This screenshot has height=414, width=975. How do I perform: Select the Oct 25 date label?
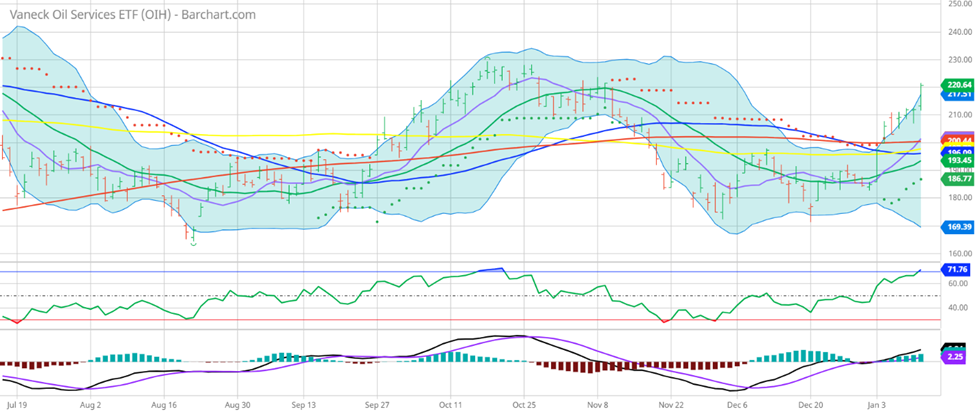tap(524, 404)
